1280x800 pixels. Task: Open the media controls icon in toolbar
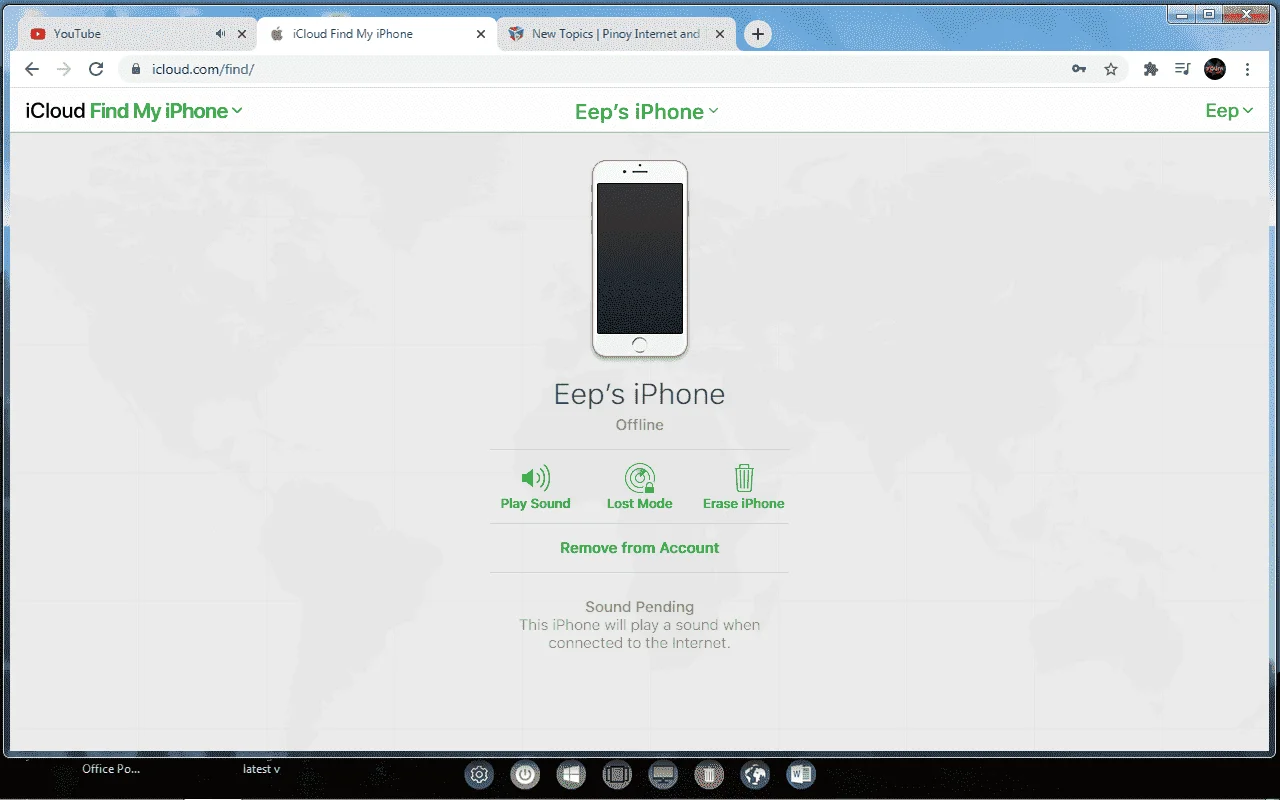[1183, 69]
